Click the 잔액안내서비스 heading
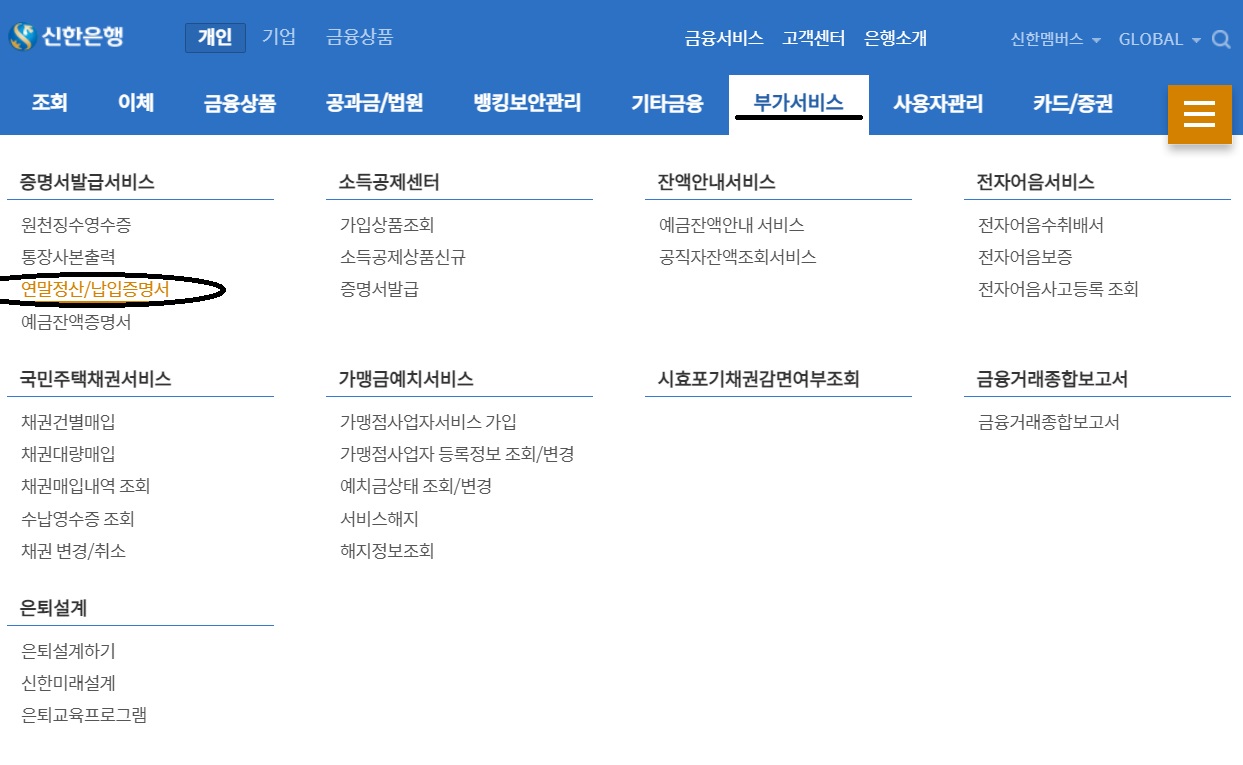This screenshot has width=1243, height=765. coord(717,182)
